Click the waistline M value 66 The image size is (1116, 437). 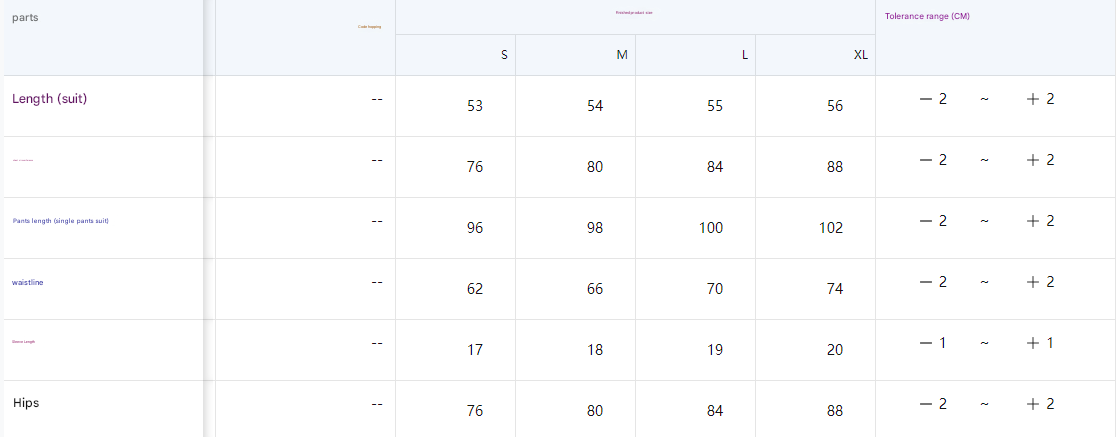click(x=595, y=289)
